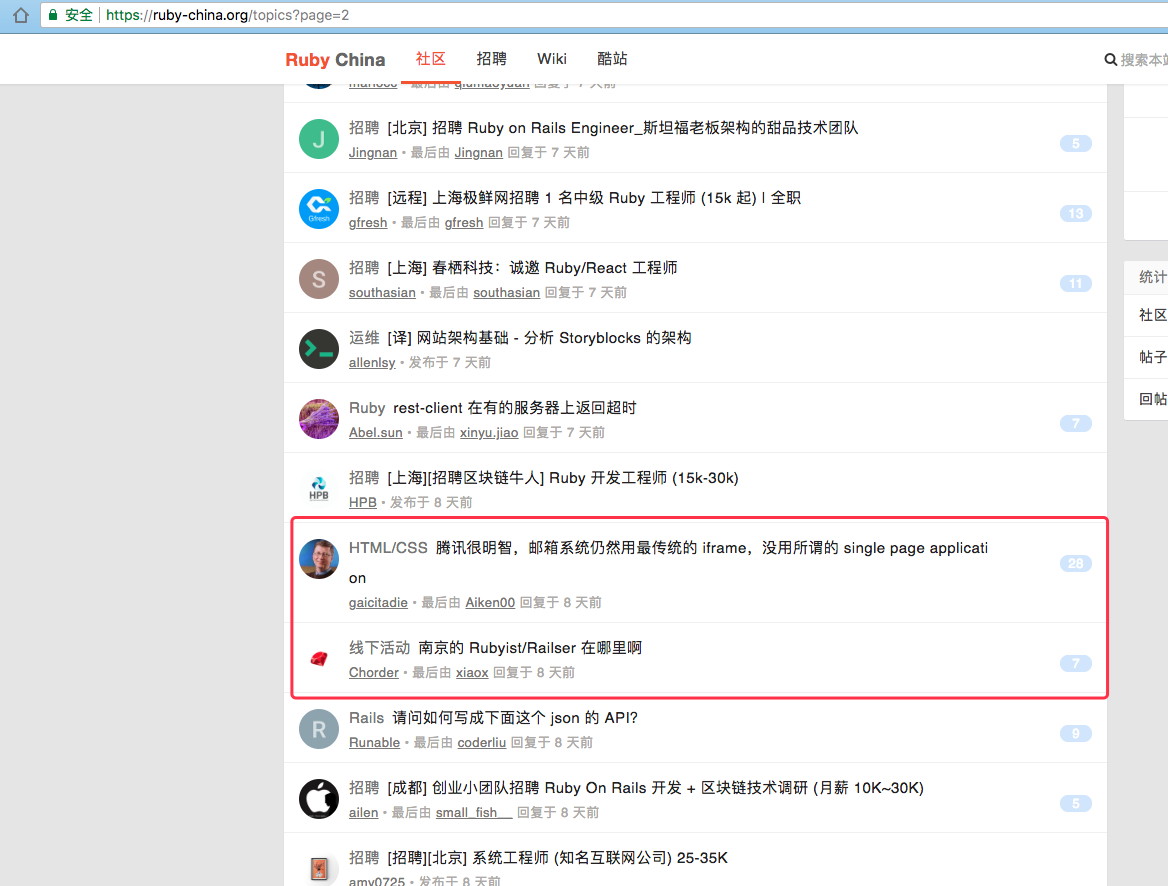1168x886 pixels.
Task: Click reply count badge 9
Action: 1076,733
